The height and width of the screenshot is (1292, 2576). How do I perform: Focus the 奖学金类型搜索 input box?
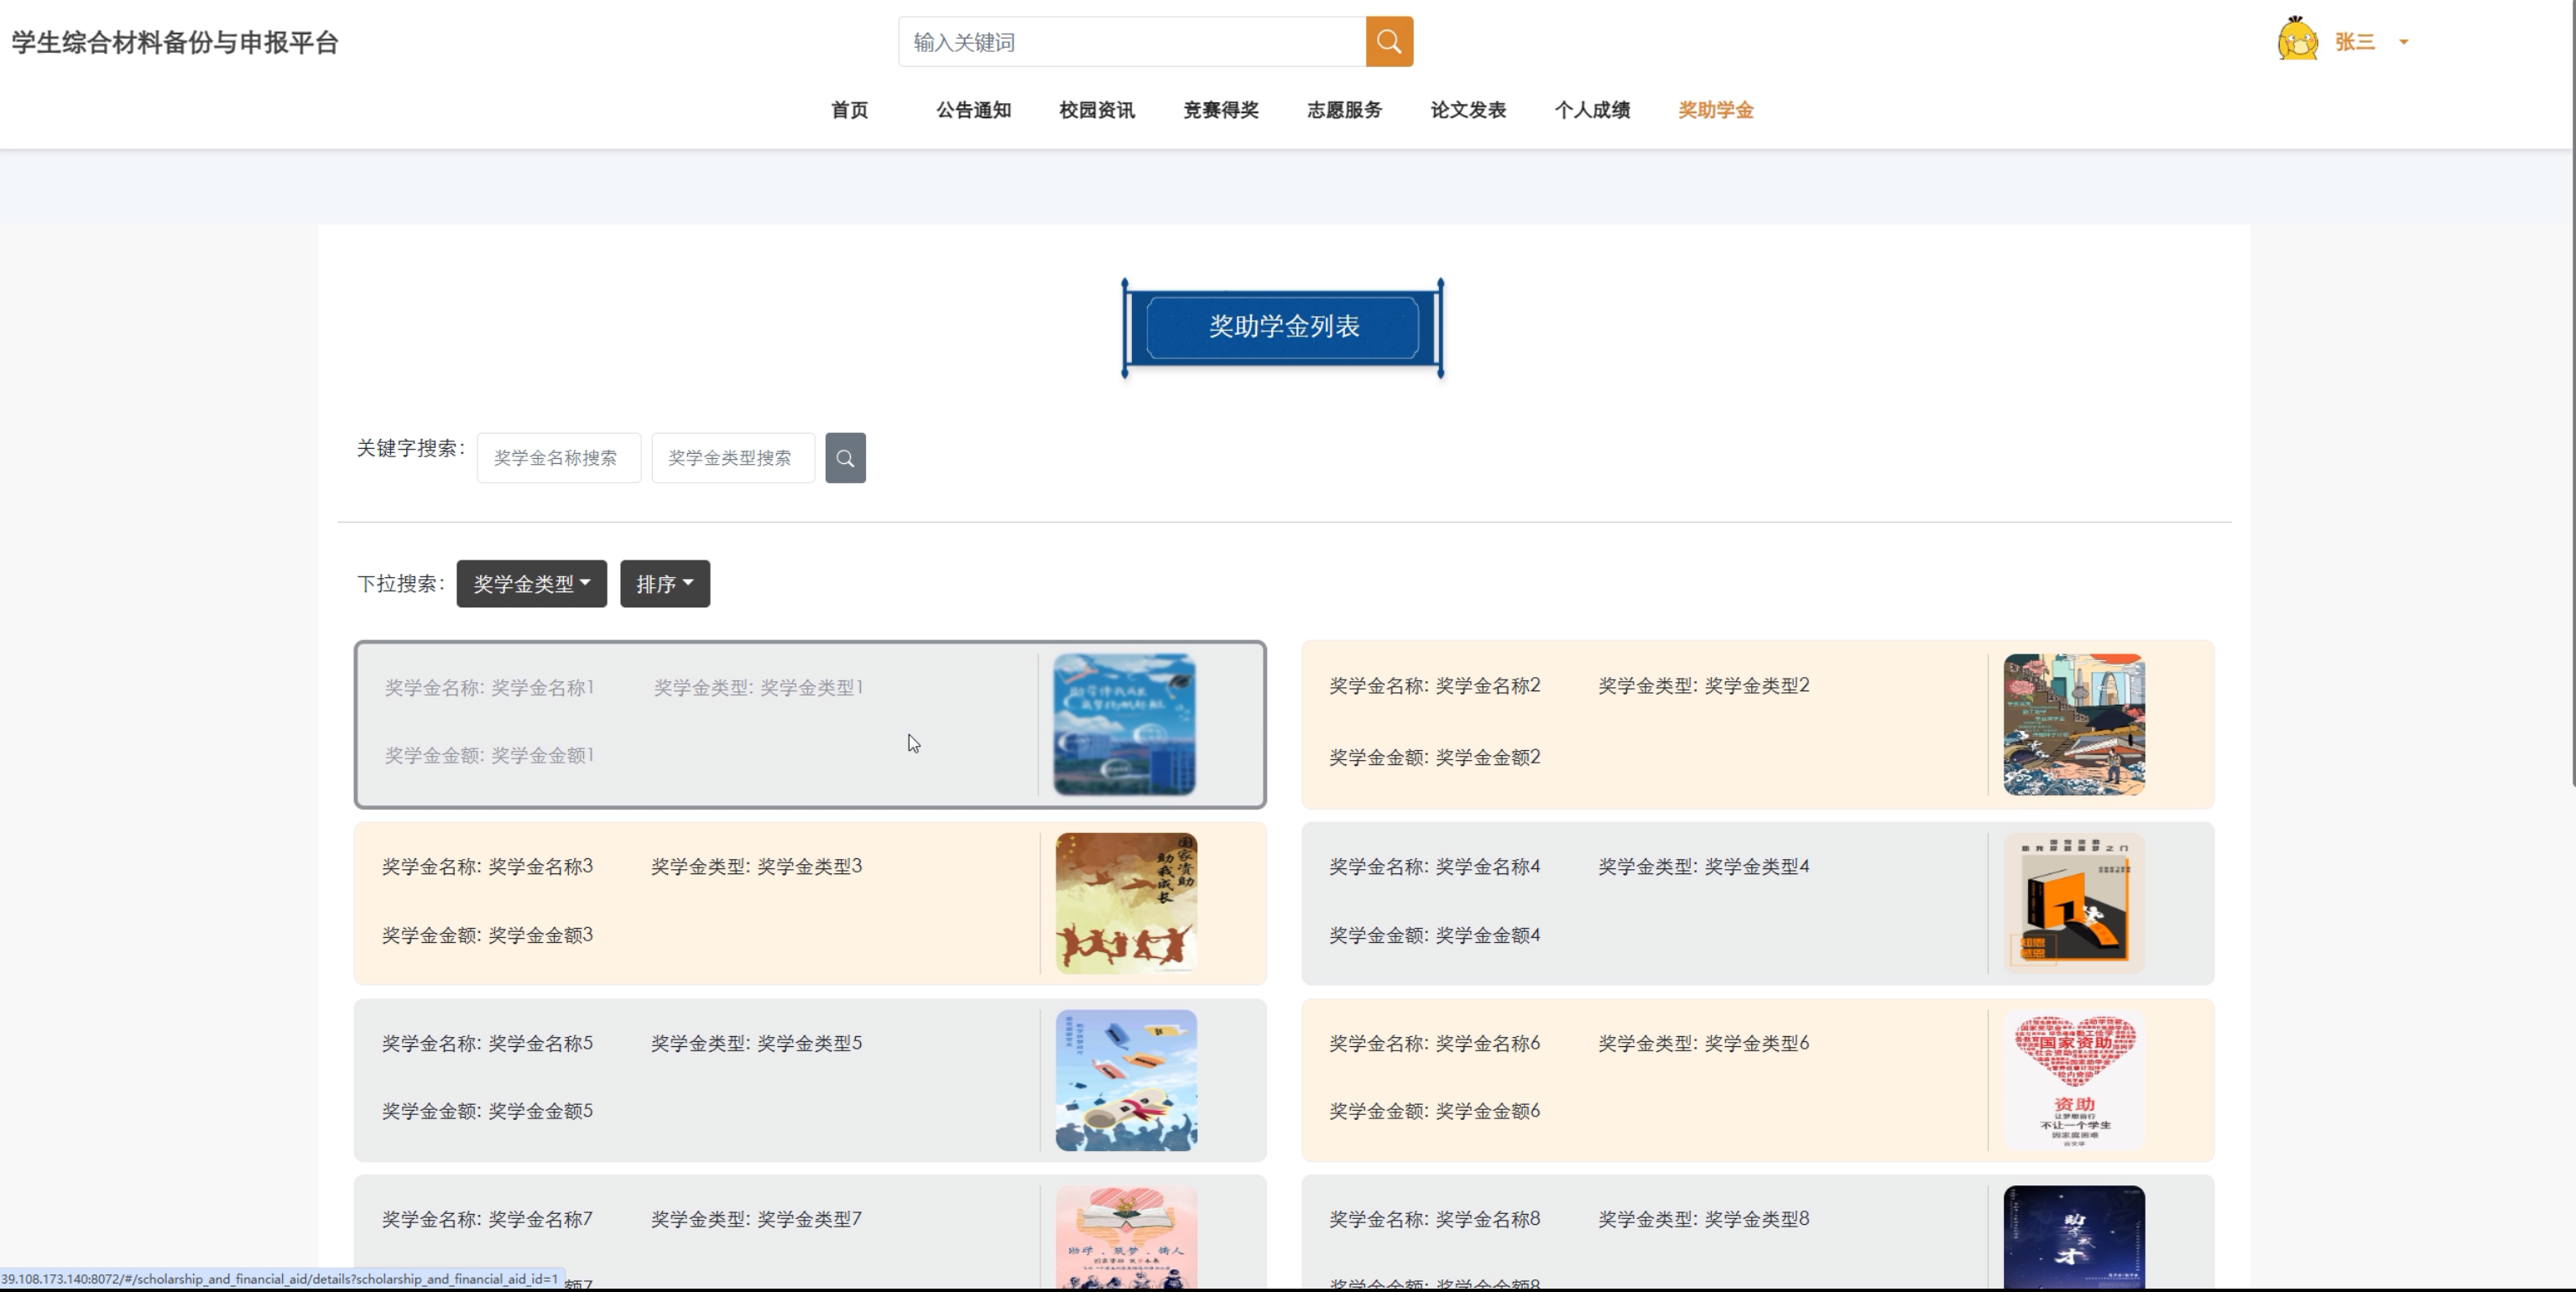click(x=732, y=458)
